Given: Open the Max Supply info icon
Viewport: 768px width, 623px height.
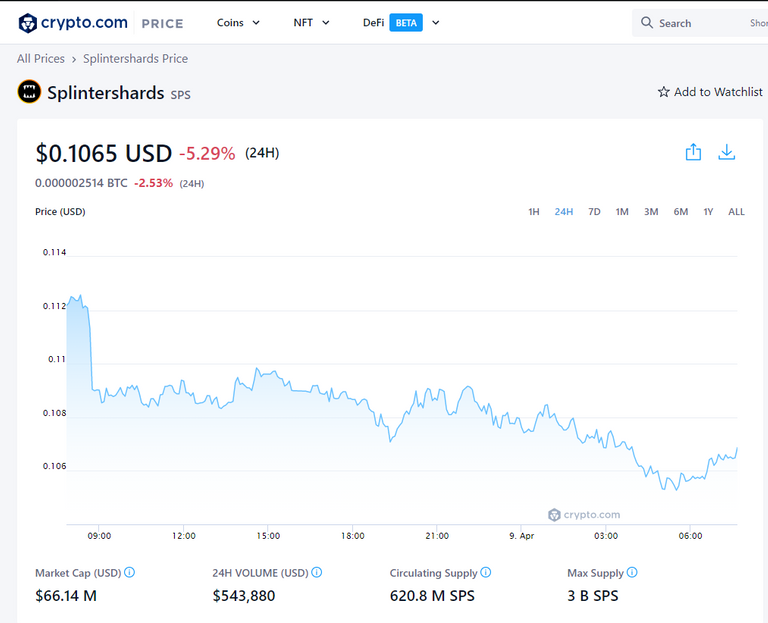Looking at the screenshot, I should (x=632, y=572).
